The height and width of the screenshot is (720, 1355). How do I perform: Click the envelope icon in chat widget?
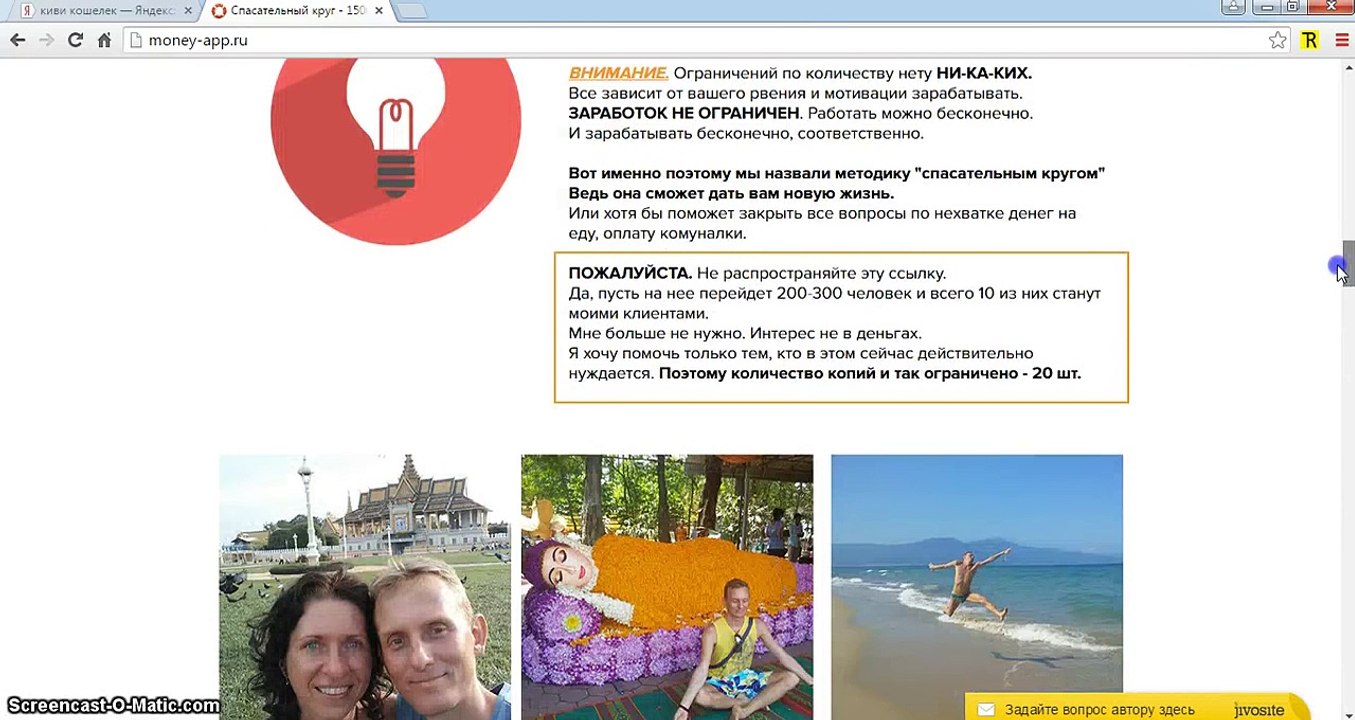tap(986, 710)
